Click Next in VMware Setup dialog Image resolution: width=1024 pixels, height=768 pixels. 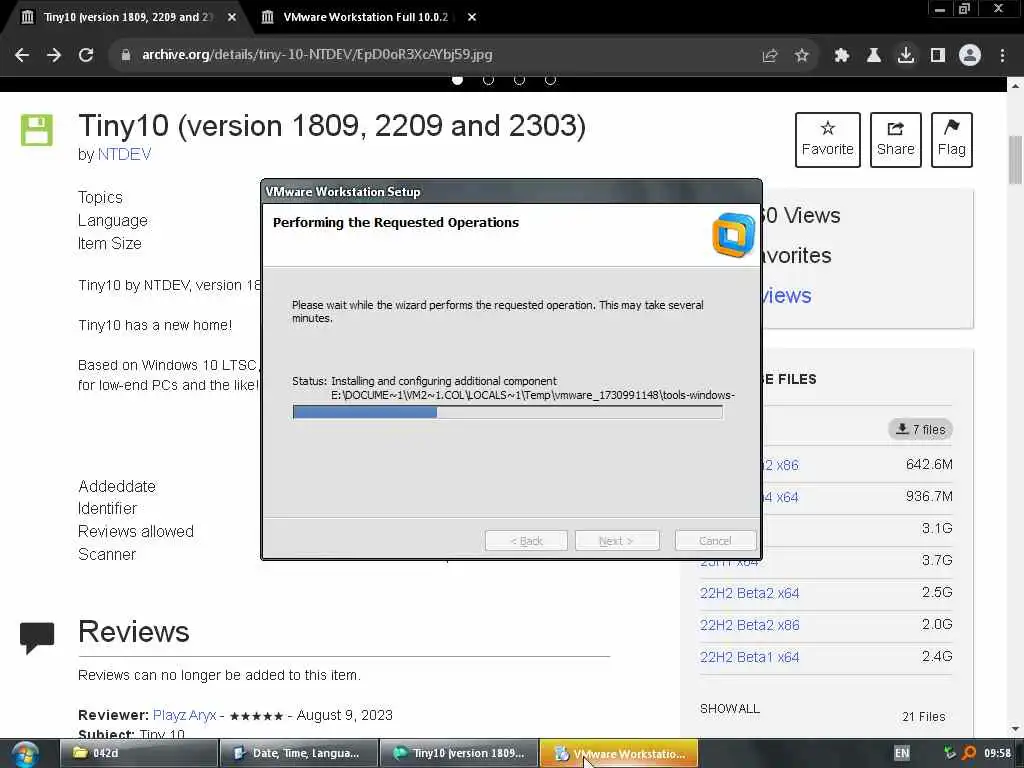pos(616,541)
